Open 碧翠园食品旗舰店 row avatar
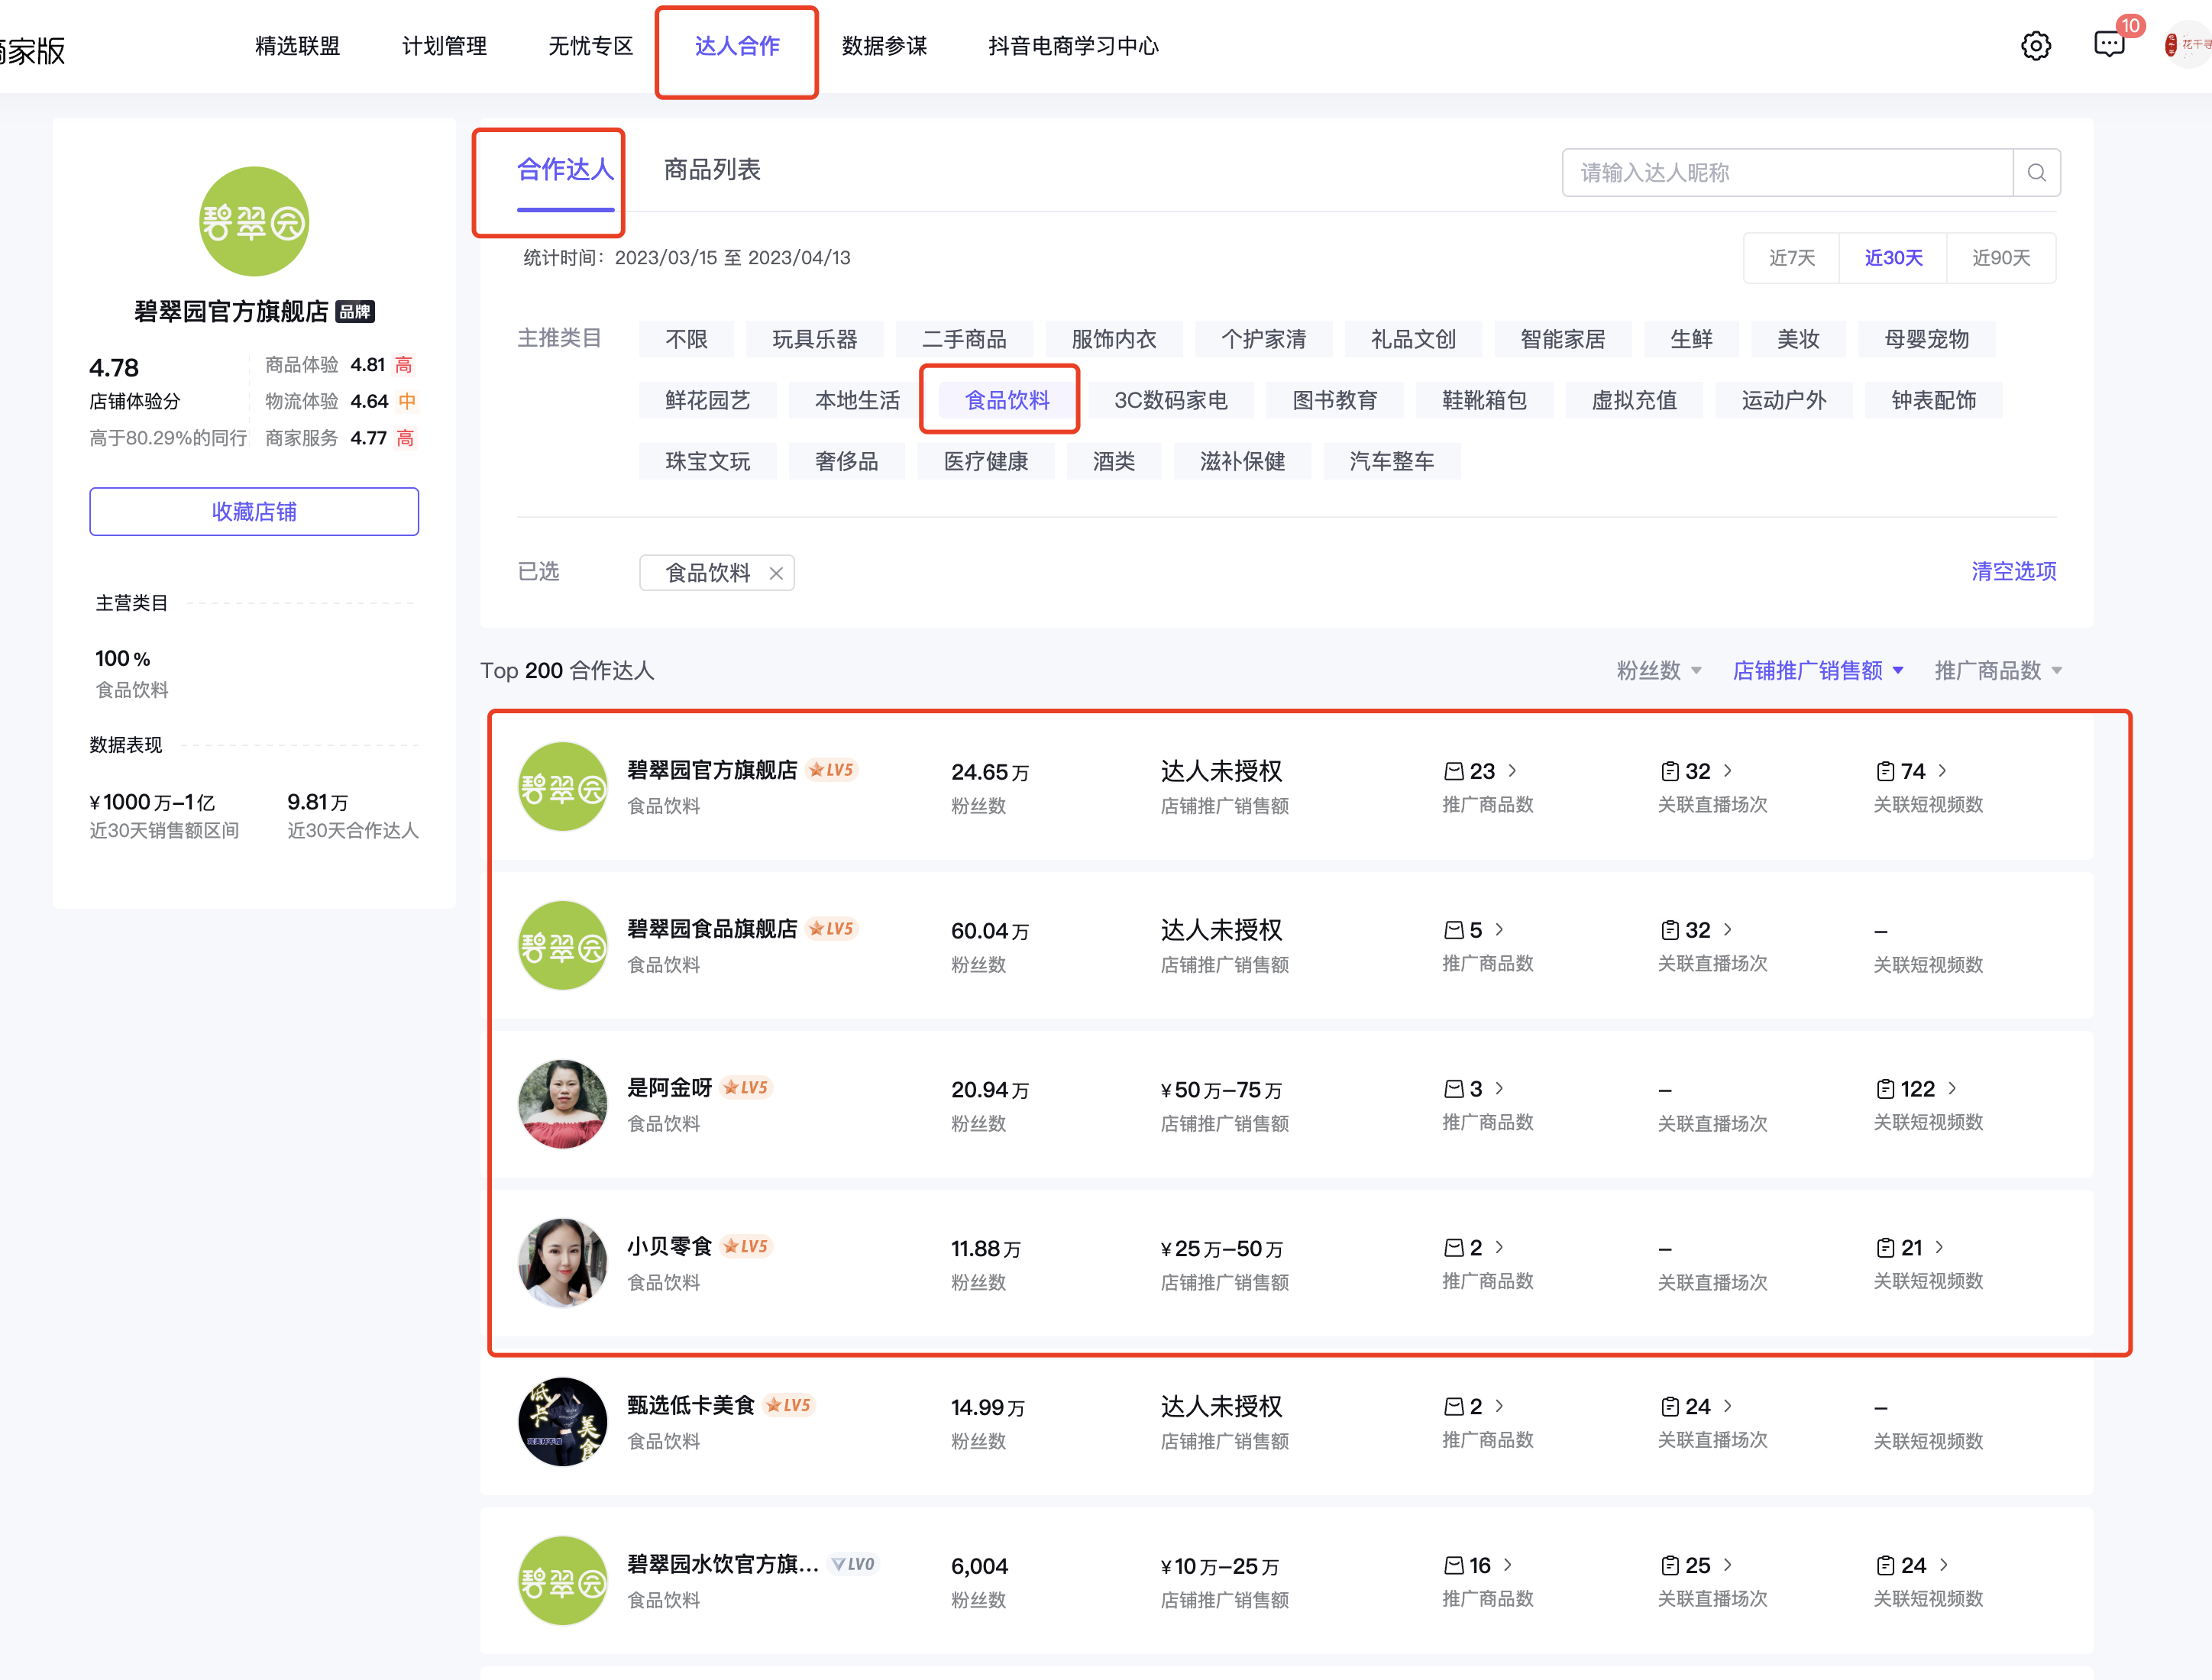The height and width of the screenshot is (1680, 2212). pos(563,946)
